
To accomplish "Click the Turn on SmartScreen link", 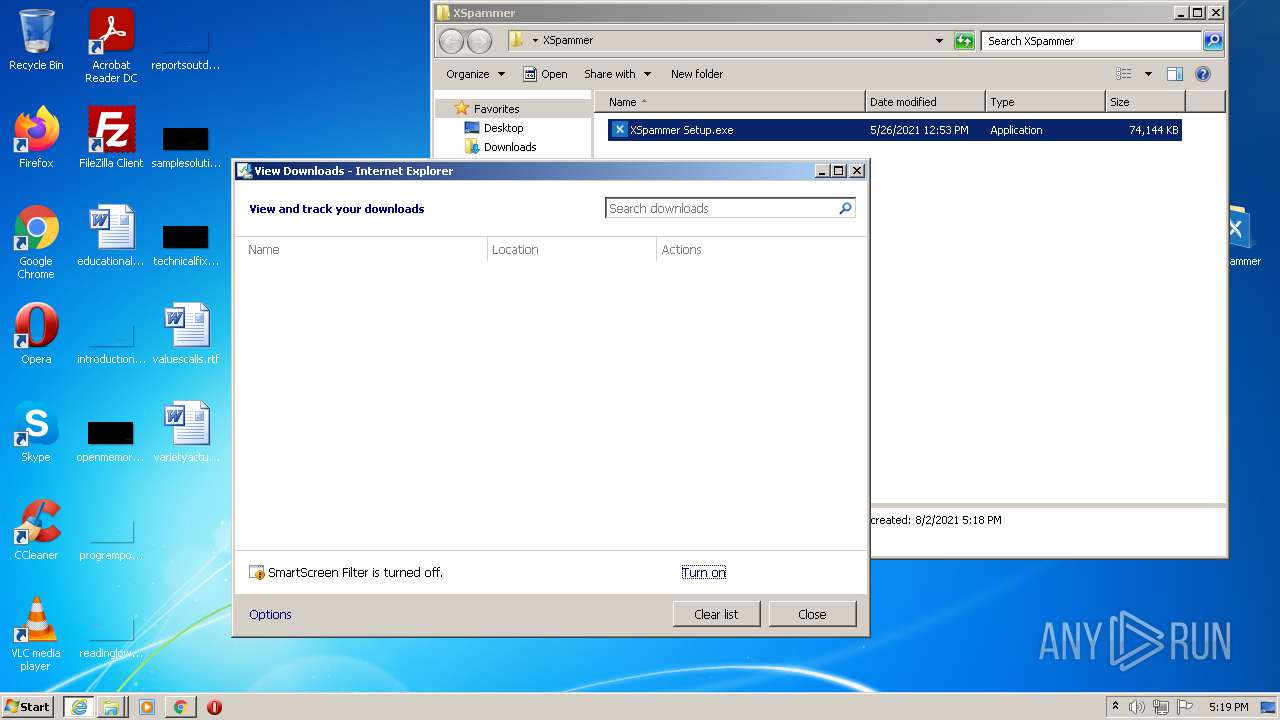I will pyautogui.click(x=704, y=572).
